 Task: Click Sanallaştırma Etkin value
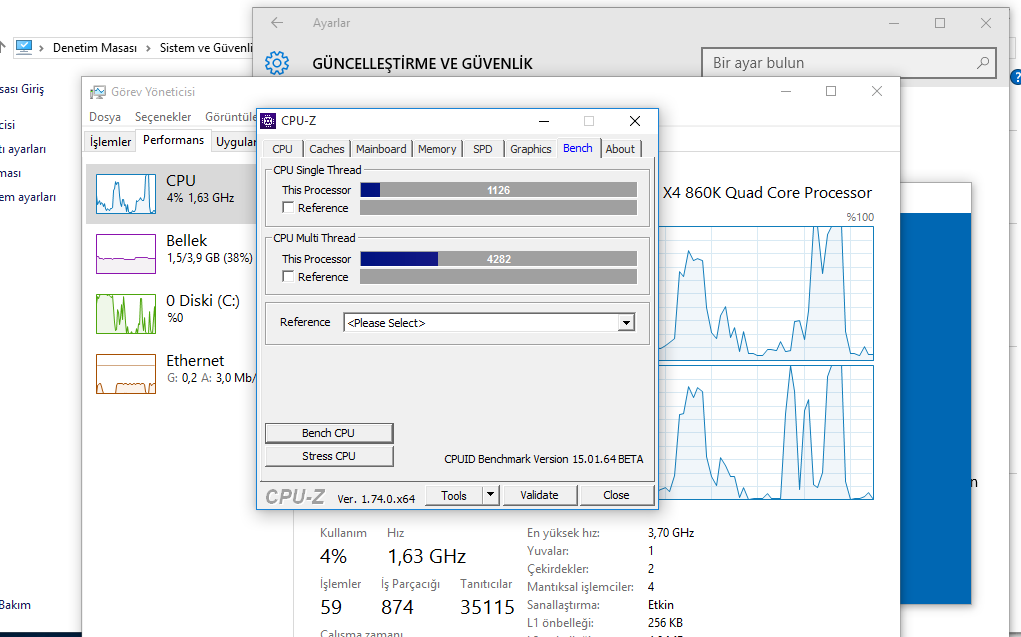[x=661, y=605]
